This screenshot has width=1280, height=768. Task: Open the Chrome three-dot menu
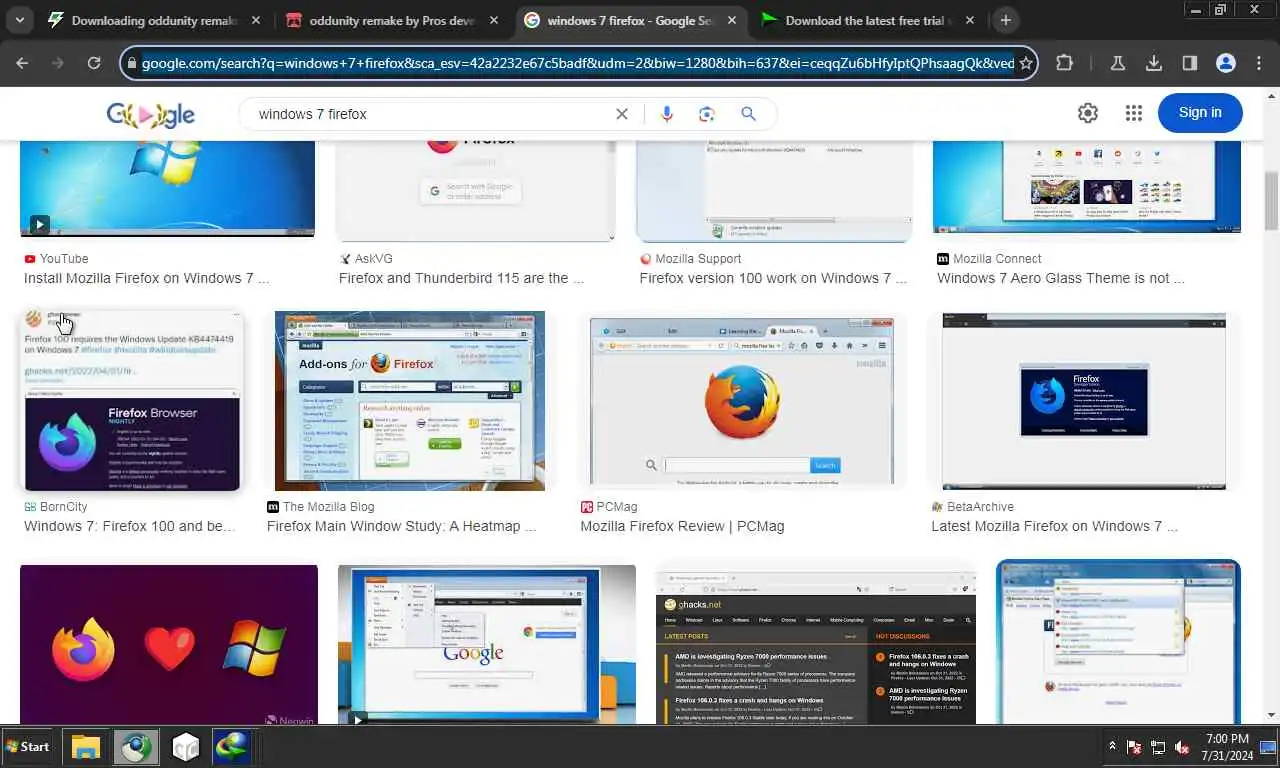(1258, 63)
